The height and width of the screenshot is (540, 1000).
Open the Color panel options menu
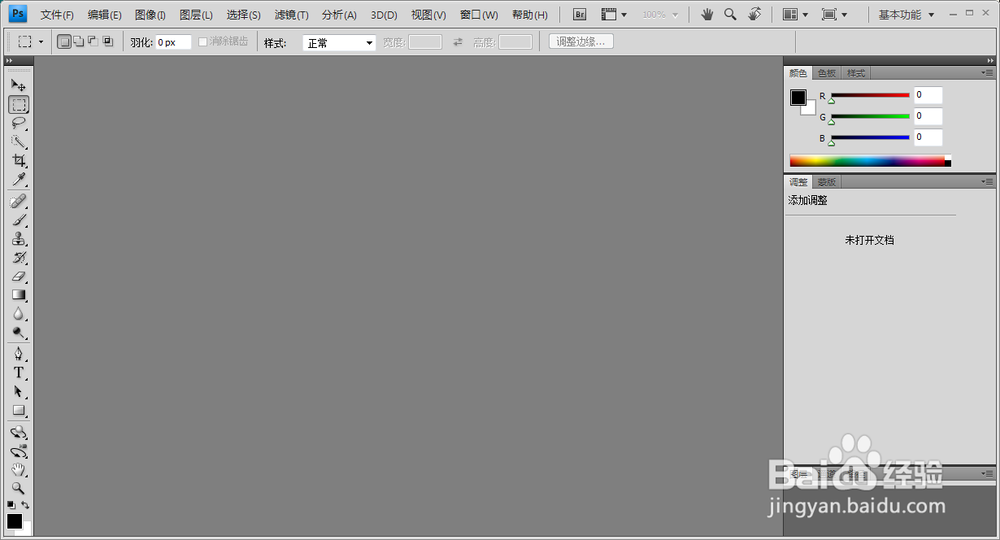coord(987,73)
